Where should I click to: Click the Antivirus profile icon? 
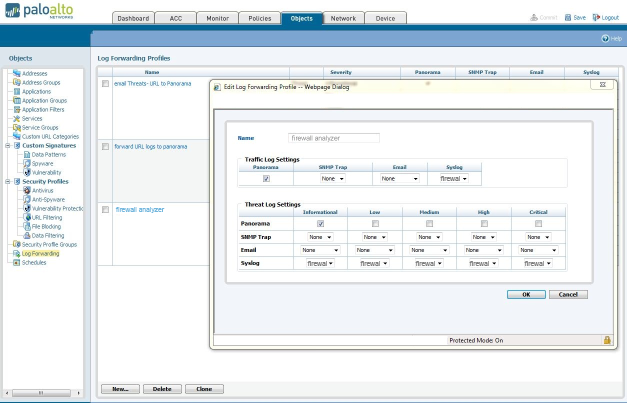(x=26, y=190)
